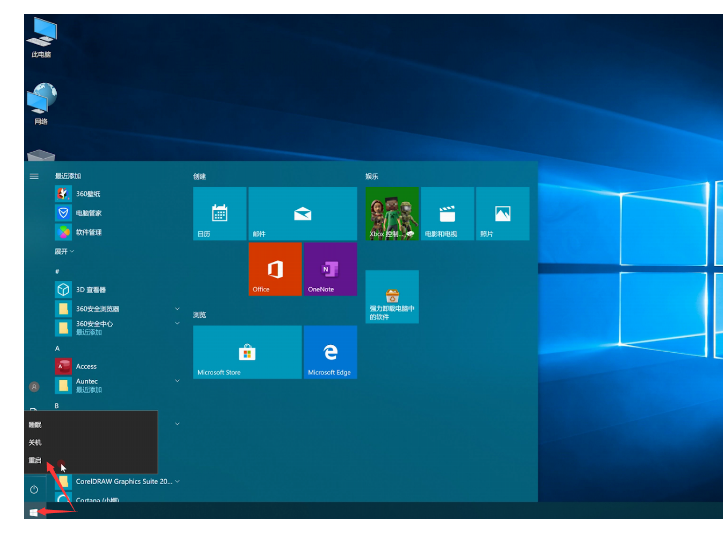Launch OneNote from the Start tiles
Screen dimensions: 723x540
330,269
